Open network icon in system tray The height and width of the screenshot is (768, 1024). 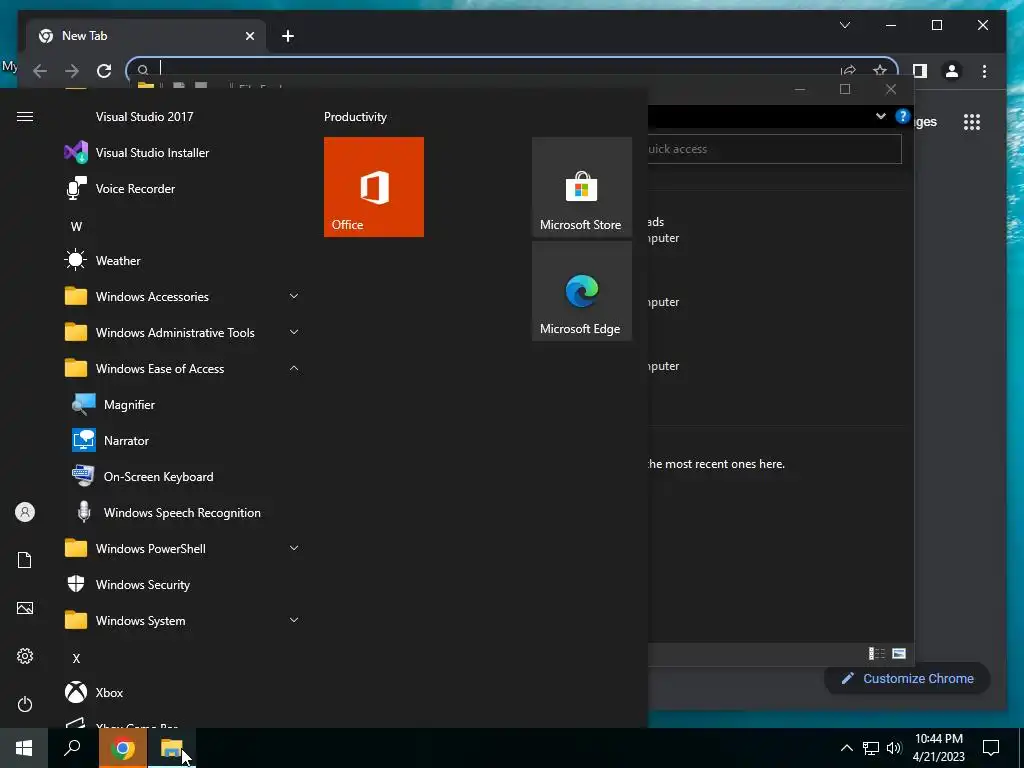[871, 748]
